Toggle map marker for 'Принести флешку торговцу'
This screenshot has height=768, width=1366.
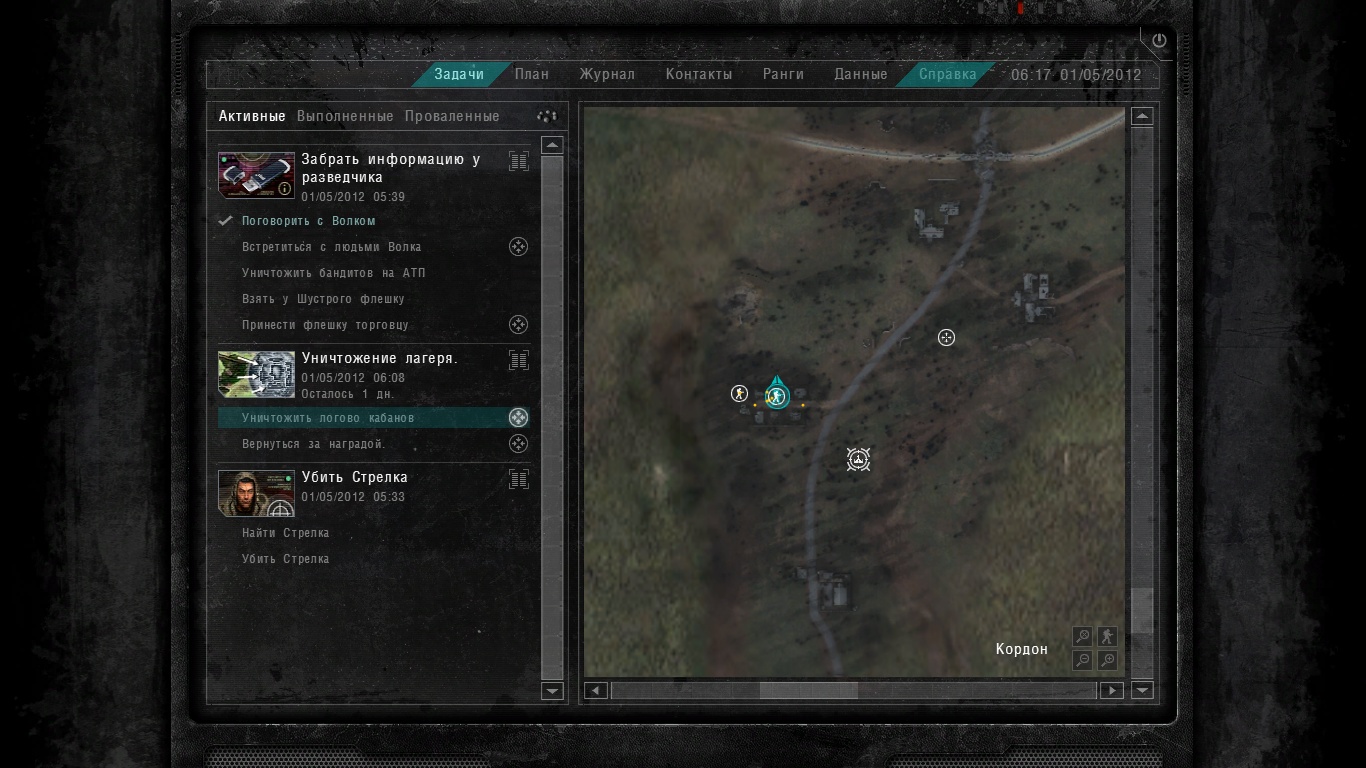pos(518,325)
